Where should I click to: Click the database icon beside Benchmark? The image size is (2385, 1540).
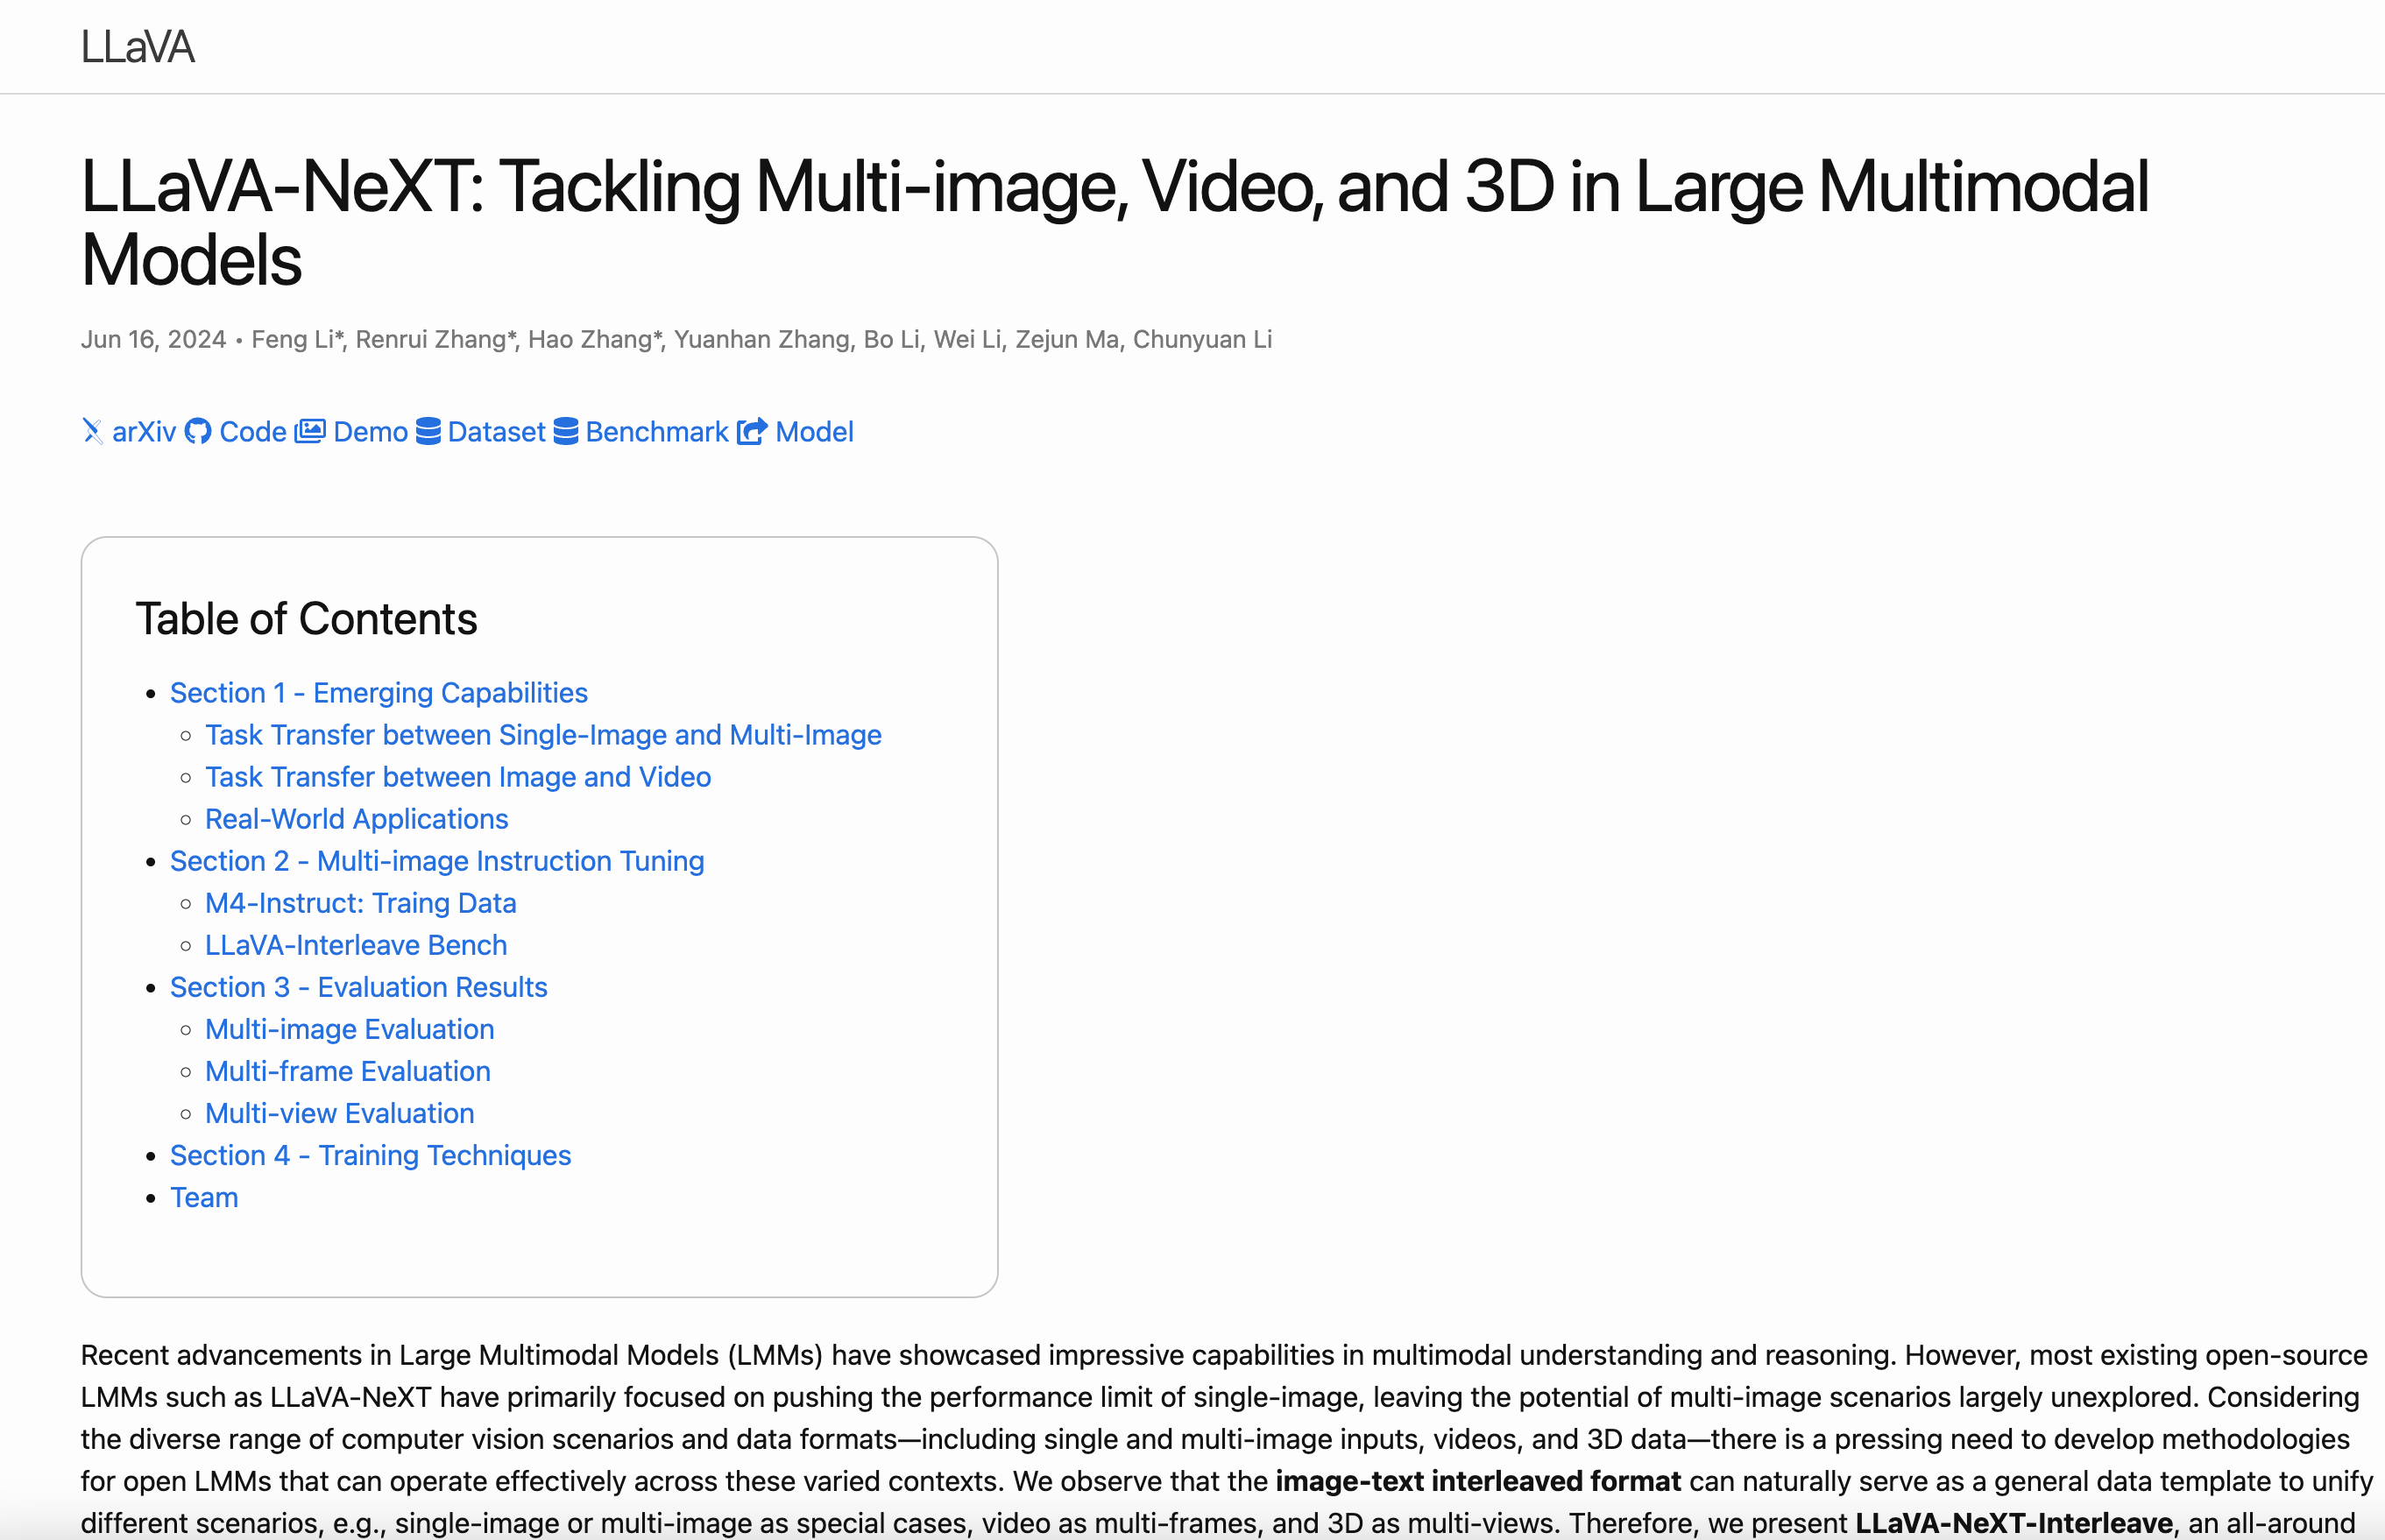coord(566,431)
